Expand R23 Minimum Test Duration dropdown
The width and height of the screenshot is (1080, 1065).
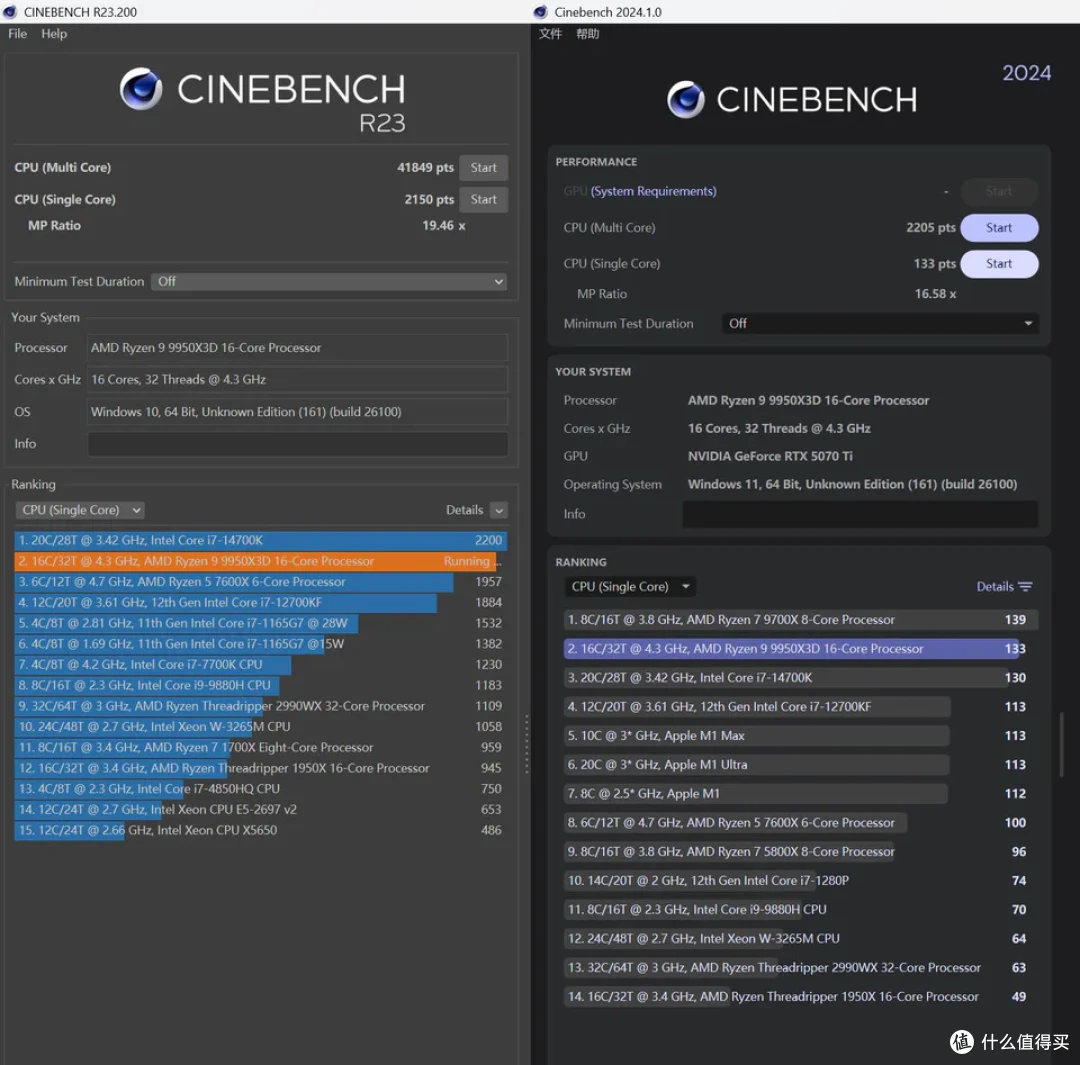click(329, 282)
